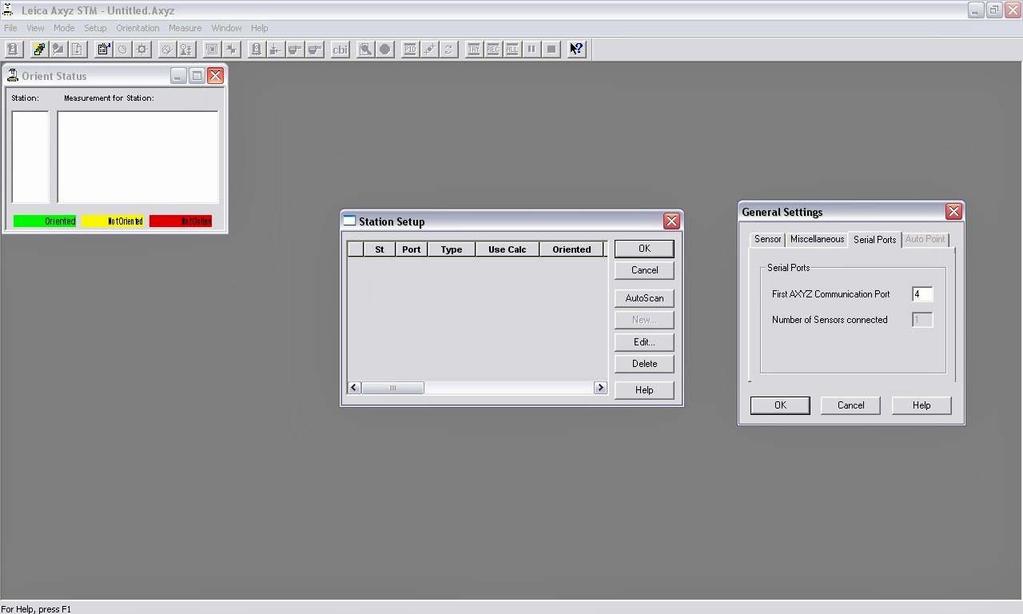Click Help in the General Settings dialog
The height and width of the screenshot is (614, 1023).
click(921, 405)
